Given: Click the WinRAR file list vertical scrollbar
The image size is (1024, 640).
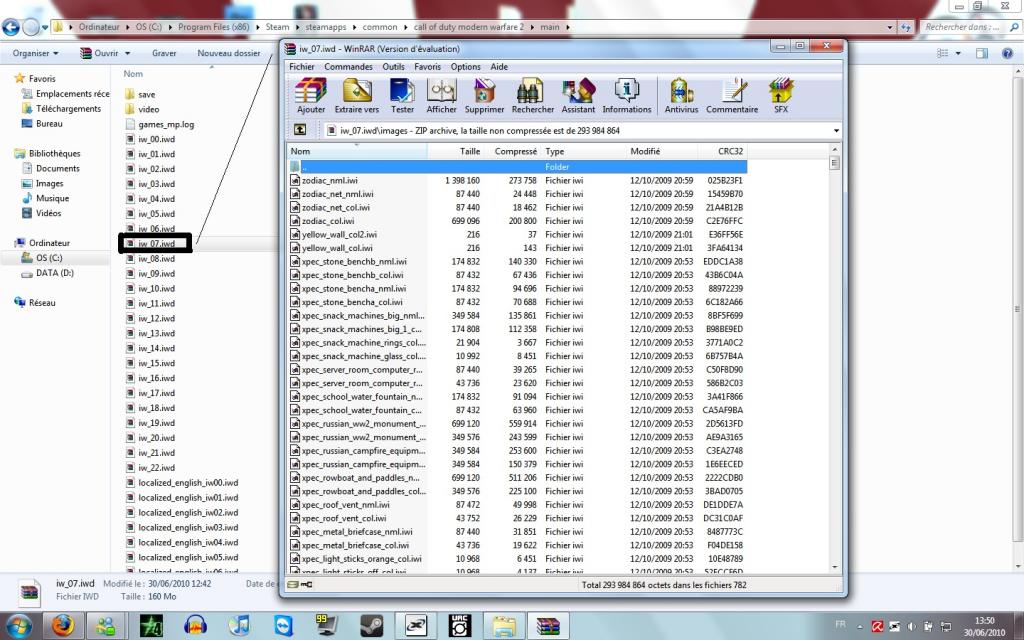Looking at the screenshot, I should click(x=834, y=359).
